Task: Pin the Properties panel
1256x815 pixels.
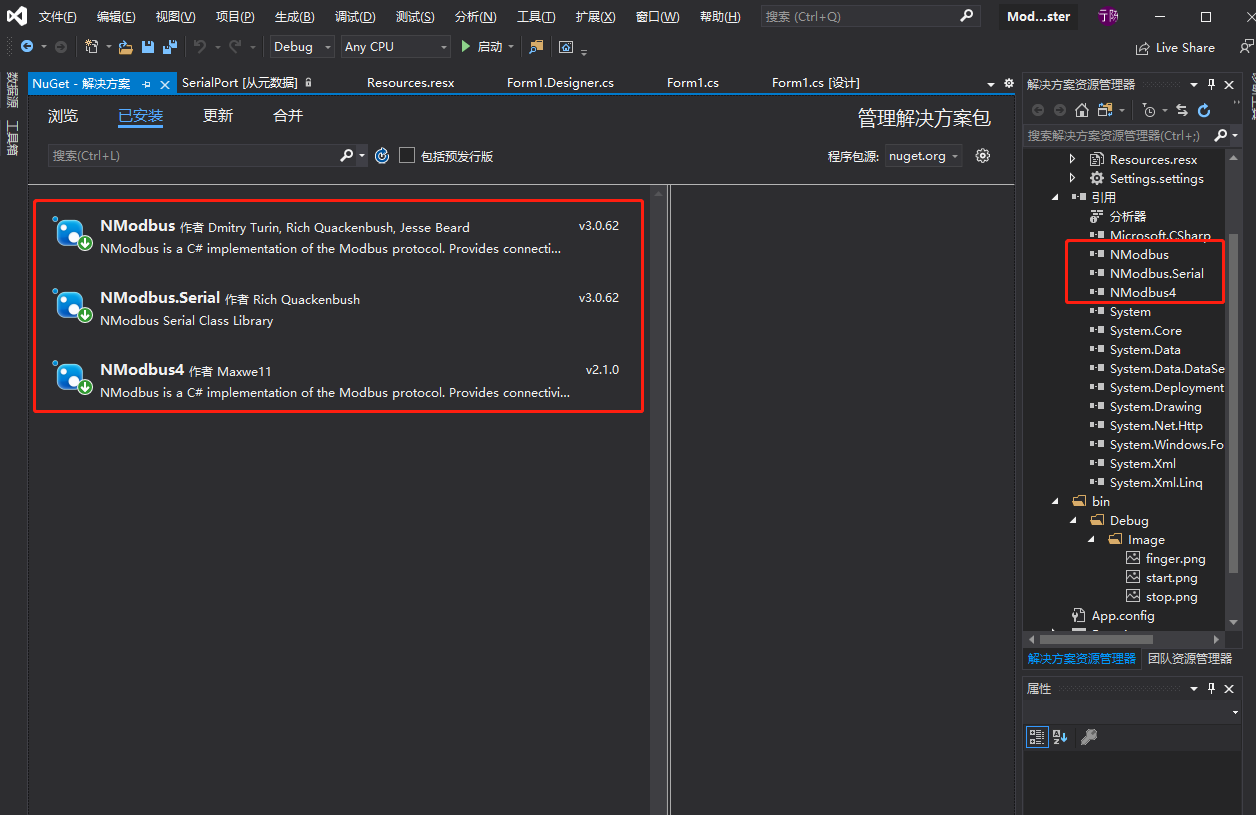Action: 1211,689
